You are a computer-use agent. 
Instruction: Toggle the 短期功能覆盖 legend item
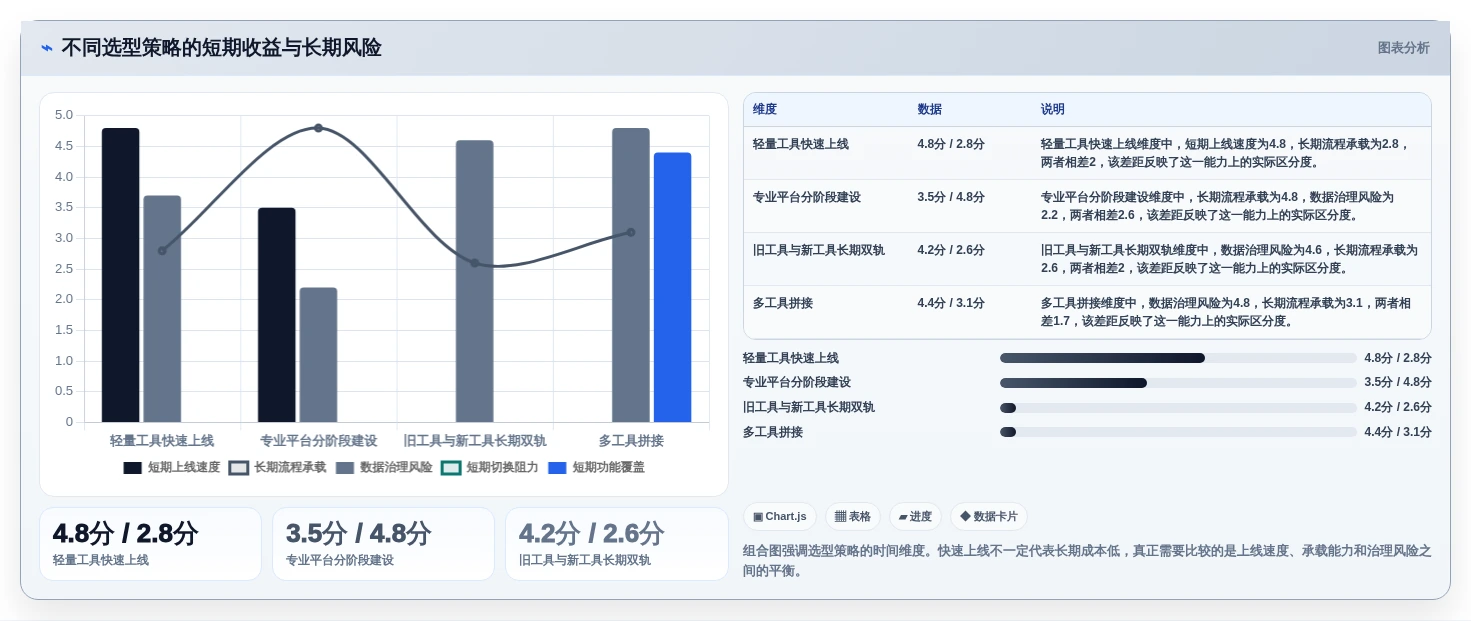(x=596, y=467)
